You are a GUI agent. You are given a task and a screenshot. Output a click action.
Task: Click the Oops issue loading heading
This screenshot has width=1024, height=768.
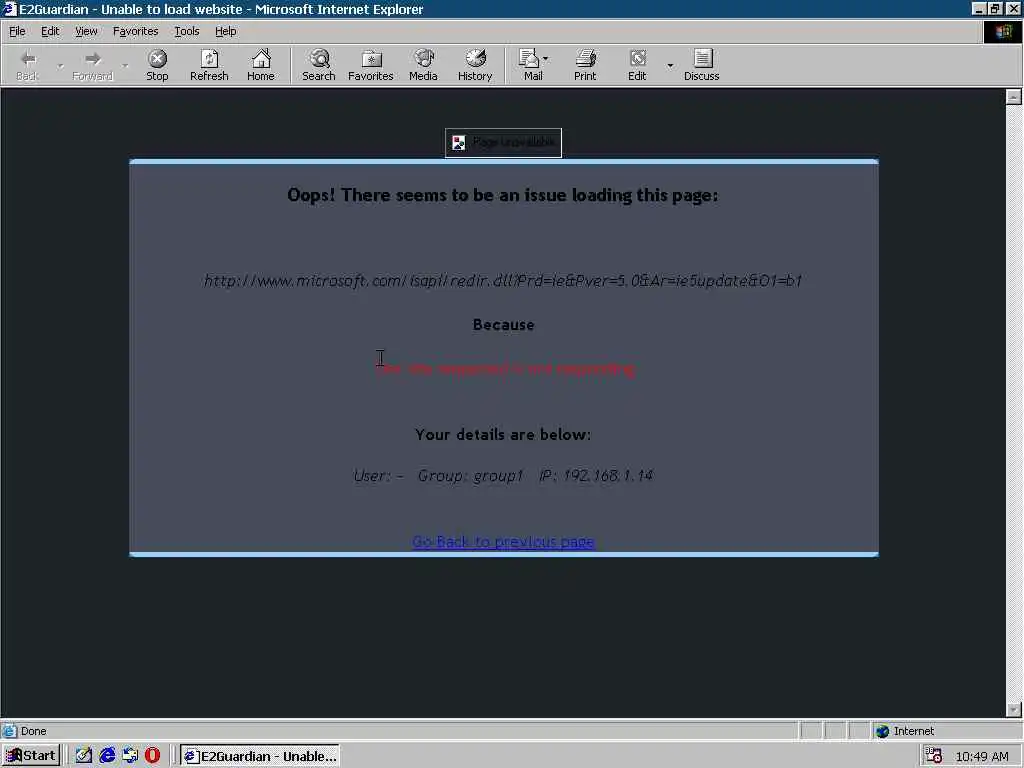coord(503,195)
